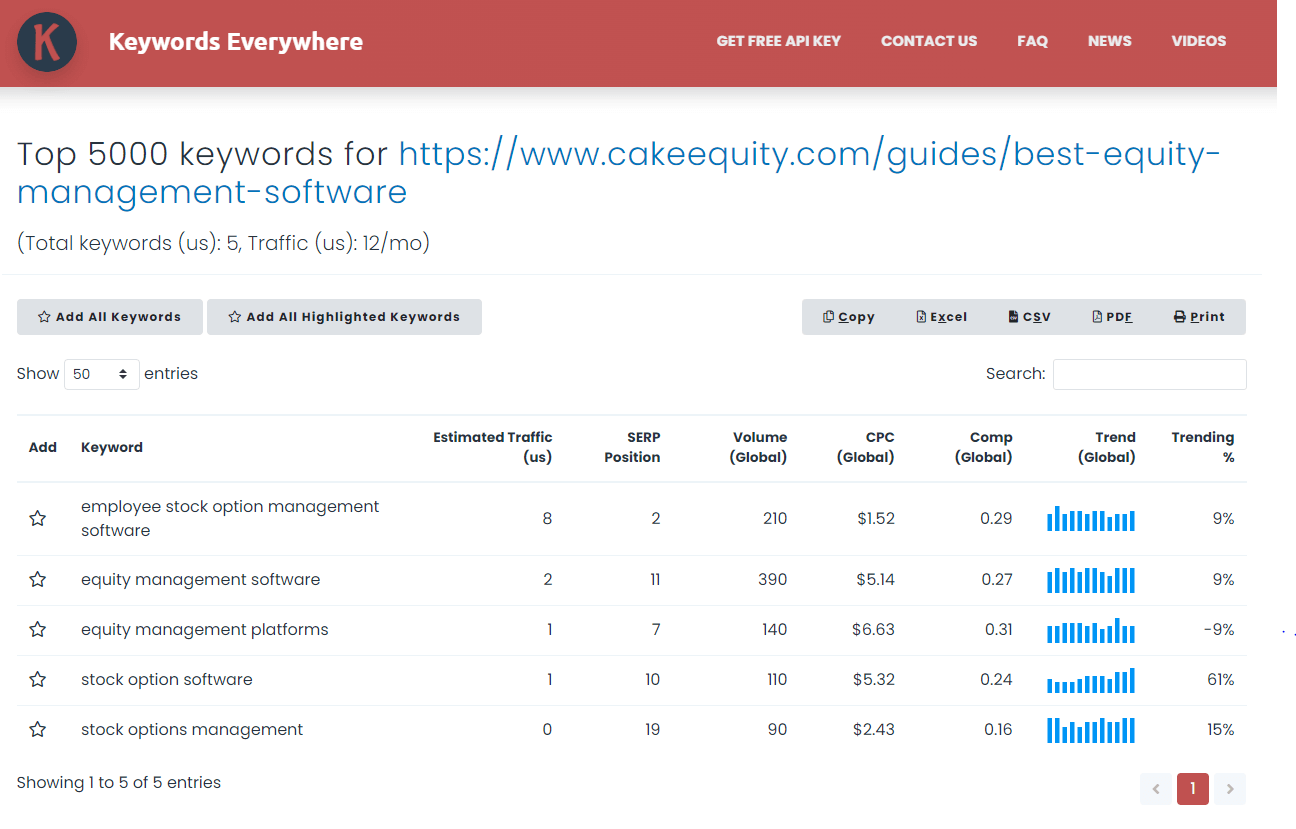This screenshot has height=829, width=1296.
Task: Star the 'stock options management' keyword
Action: tap(38, 729)
